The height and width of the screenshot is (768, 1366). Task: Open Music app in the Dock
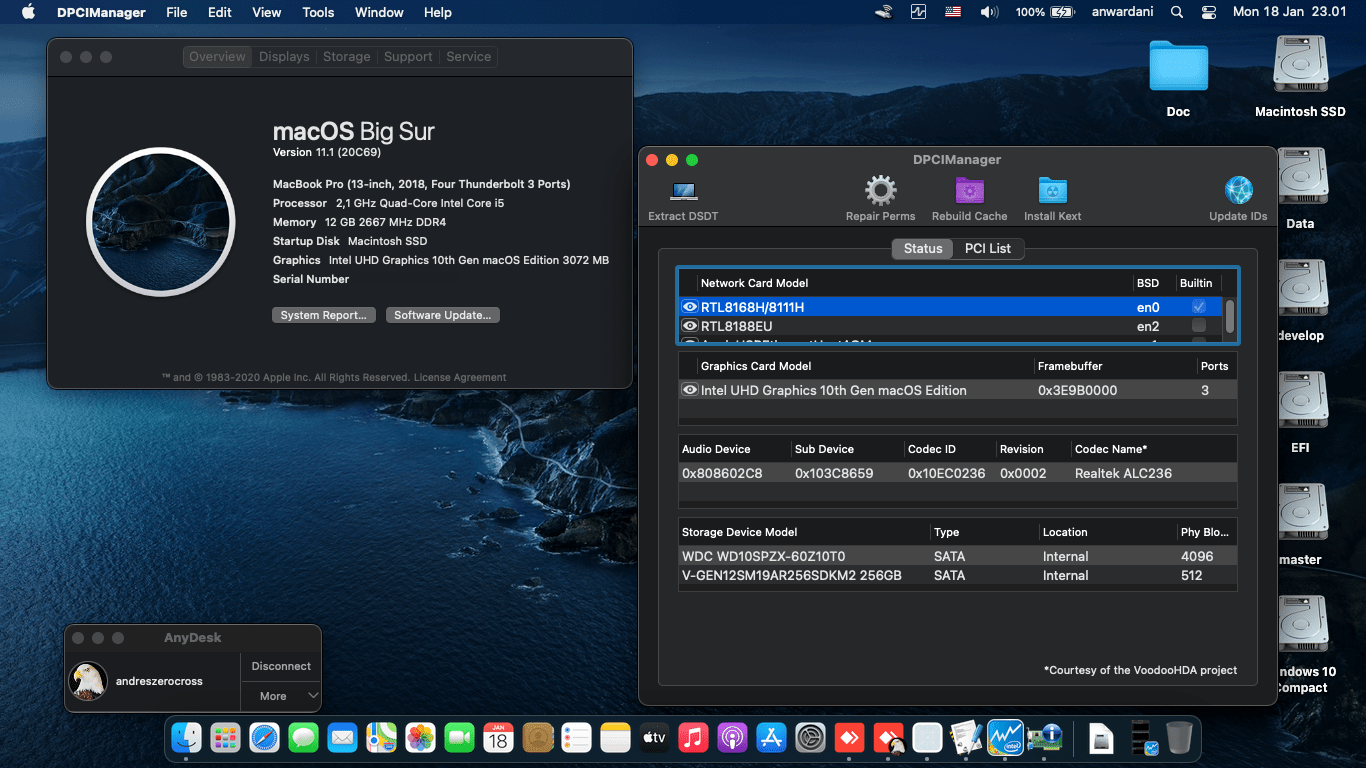(693, 738)
